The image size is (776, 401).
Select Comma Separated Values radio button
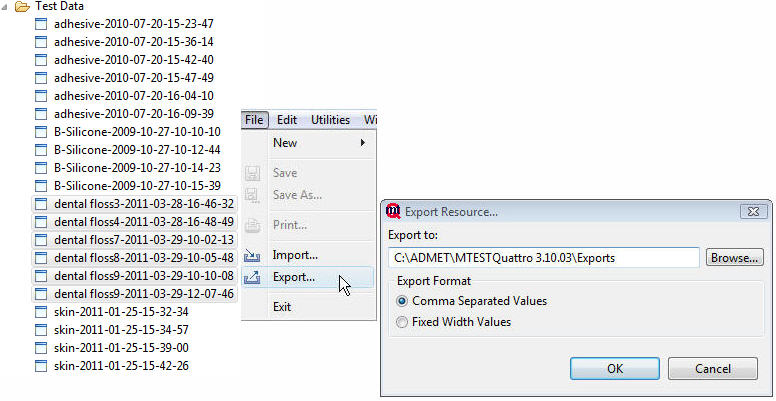pos(403,301)
